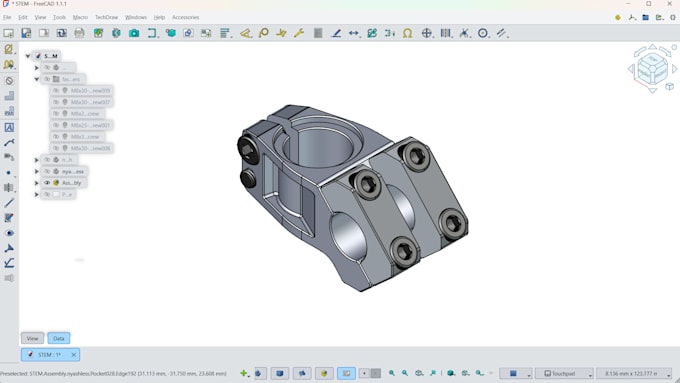Image resolution: width=680 pixels, height=383 pixels.
Task: Close the STEM : 1* document tab
Action: (x=74, y=355)
